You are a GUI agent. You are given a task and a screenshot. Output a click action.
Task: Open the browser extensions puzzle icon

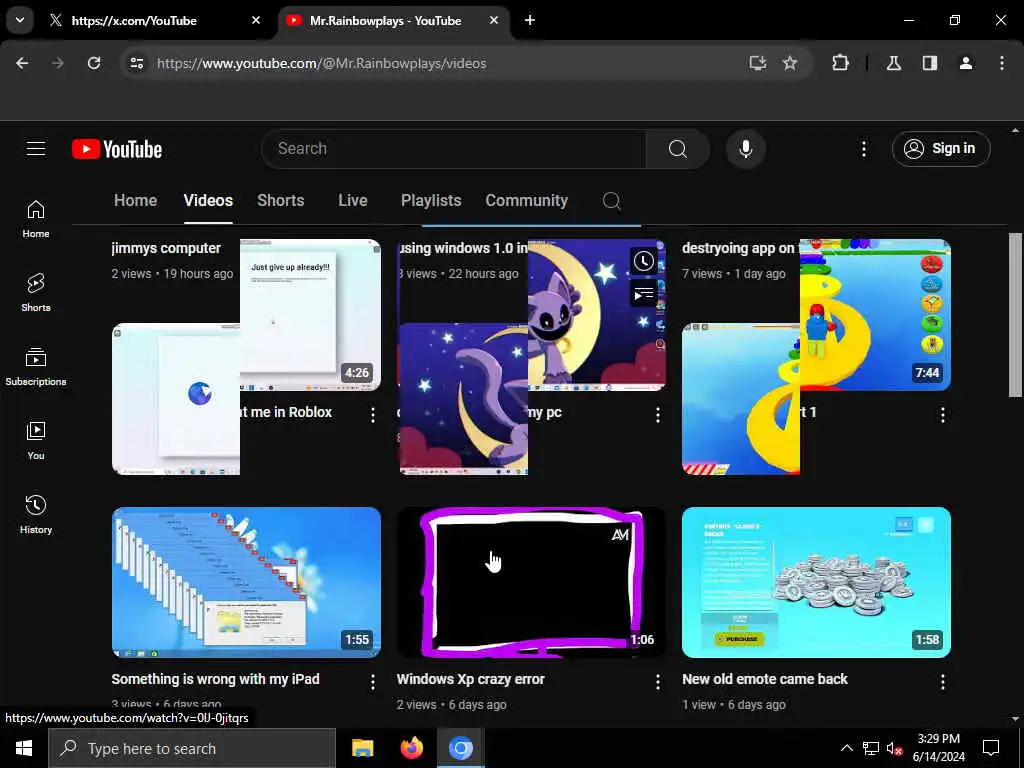(x=840, y=63)
